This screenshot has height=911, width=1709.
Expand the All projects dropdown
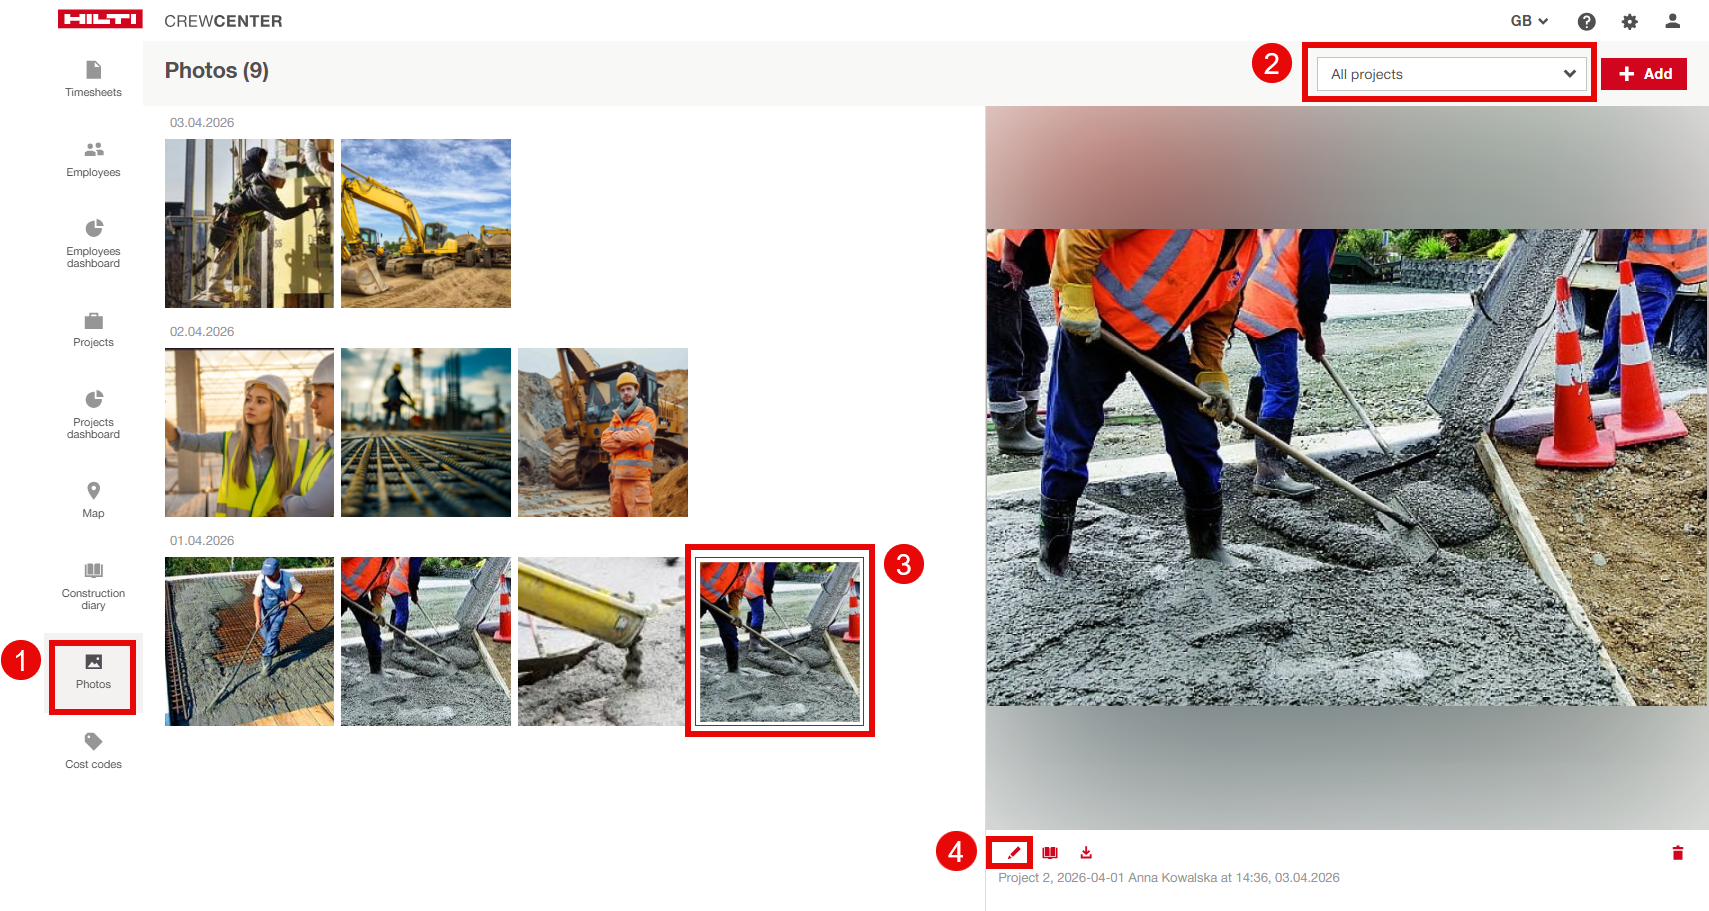coord(1450,74)
